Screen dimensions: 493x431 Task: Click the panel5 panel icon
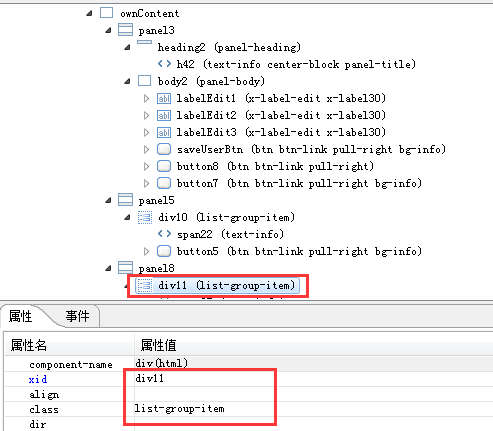click(125, 200)
